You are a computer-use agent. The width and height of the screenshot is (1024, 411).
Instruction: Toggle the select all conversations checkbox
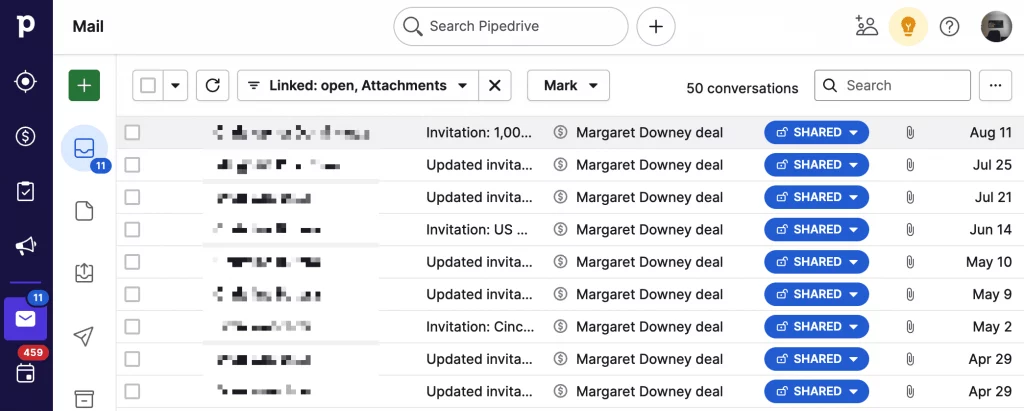coord(148,86)
